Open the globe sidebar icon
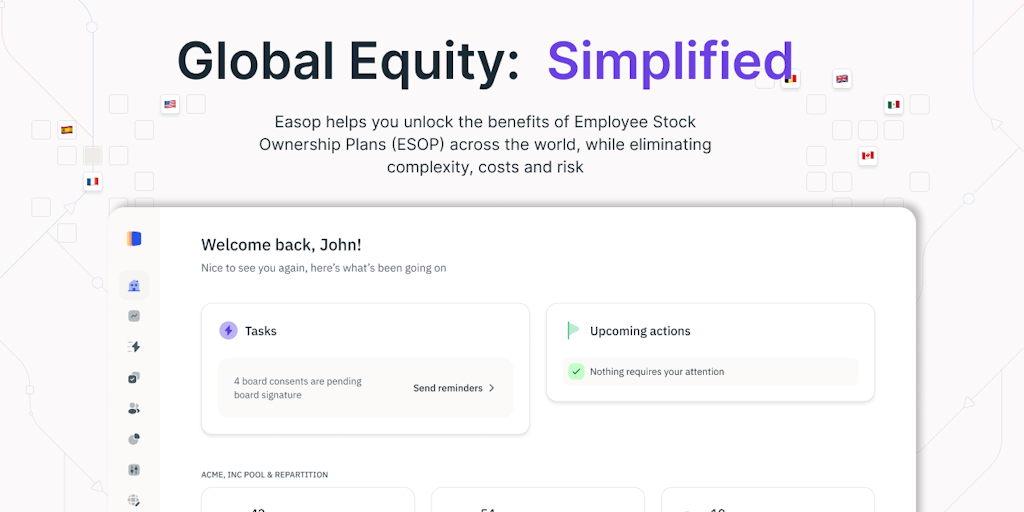 point(134,500)
